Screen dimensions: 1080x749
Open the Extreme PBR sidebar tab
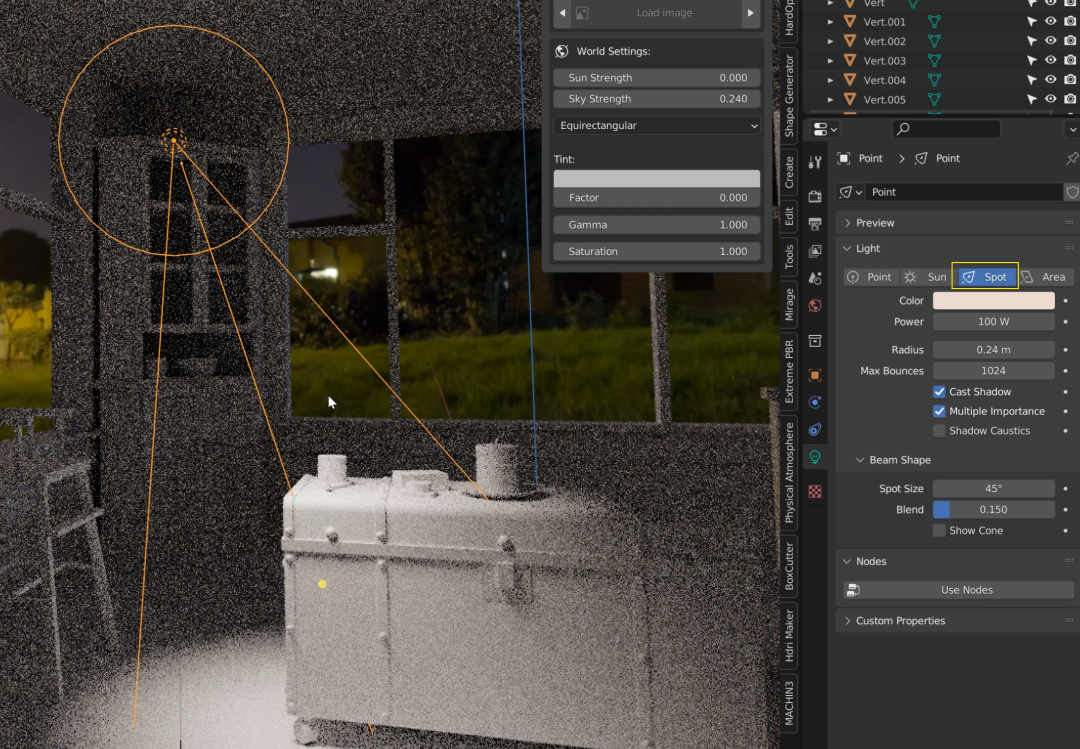pyautogui.click(x=789, y=371)
